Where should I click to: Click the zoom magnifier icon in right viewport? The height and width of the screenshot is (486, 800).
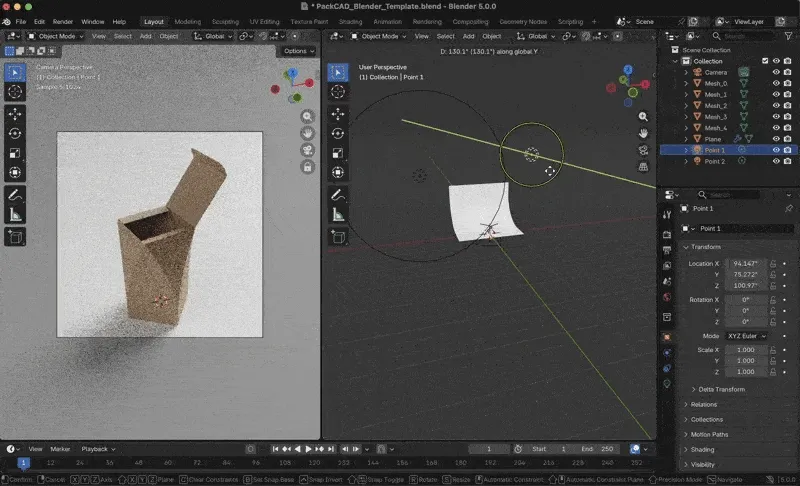click(644, 116)
